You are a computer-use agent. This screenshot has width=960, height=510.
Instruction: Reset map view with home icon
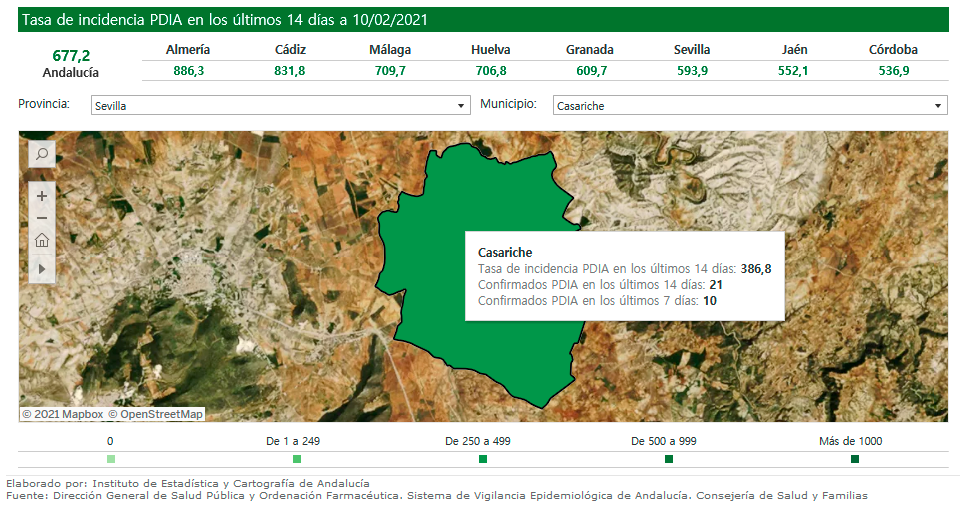click(x=42, y=241)
